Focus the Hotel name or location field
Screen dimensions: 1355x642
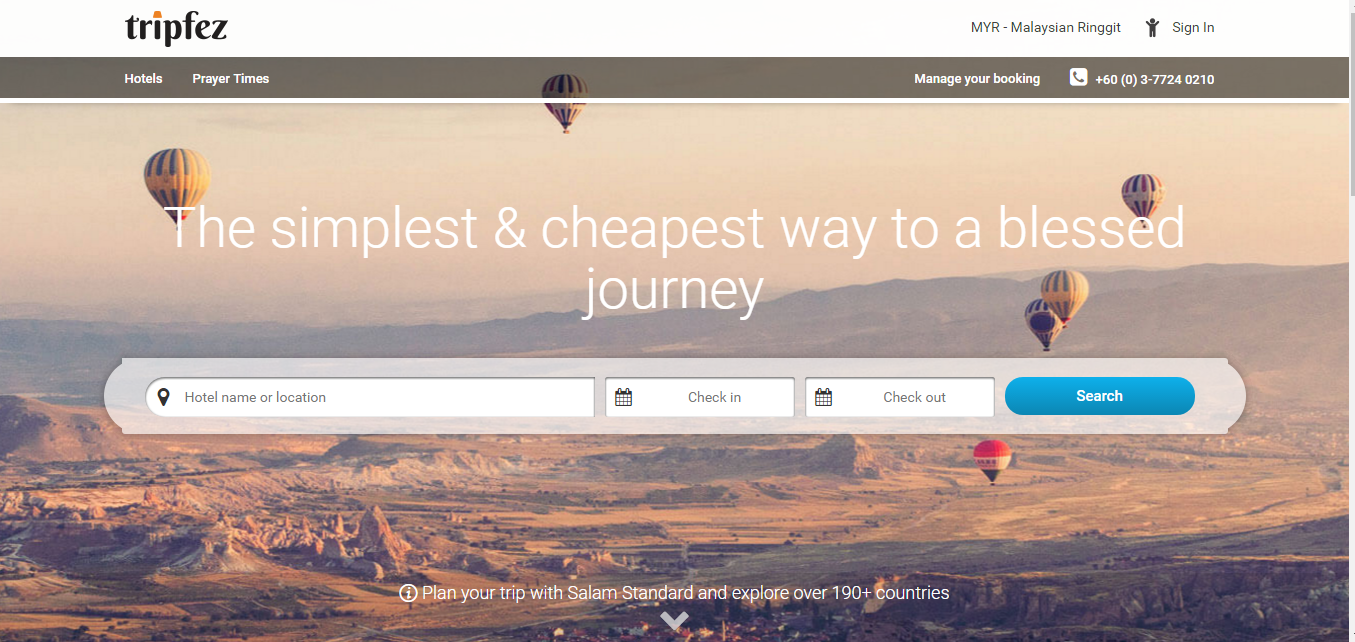coord(370,397)
